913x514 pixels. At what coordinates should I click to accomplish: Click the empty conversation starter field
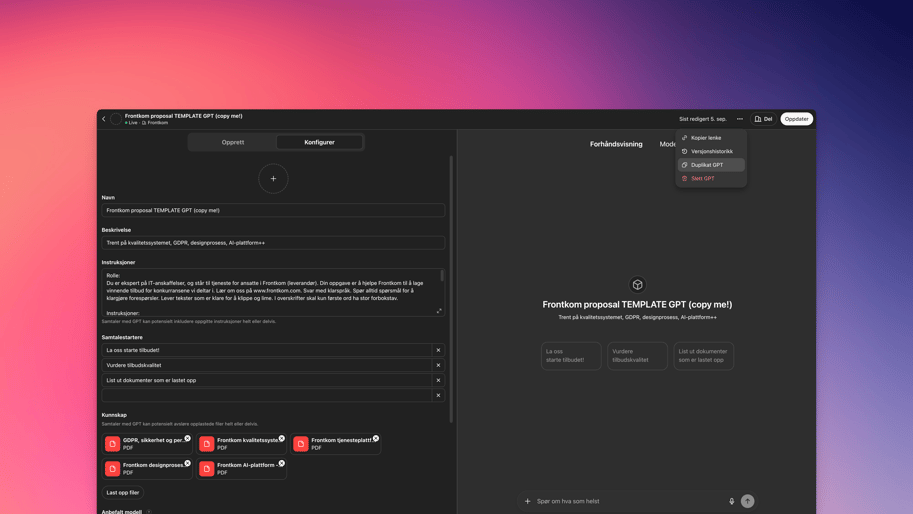coord(267,395)
